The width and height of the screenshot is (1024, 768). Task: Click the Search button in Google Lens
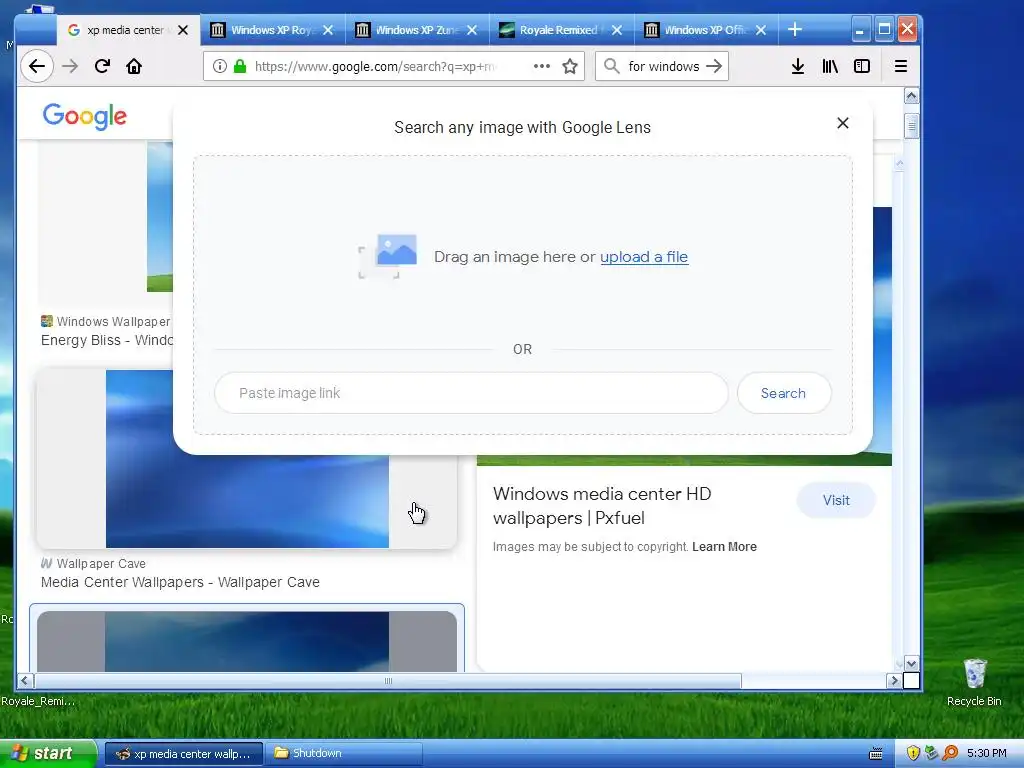[784, 393]
